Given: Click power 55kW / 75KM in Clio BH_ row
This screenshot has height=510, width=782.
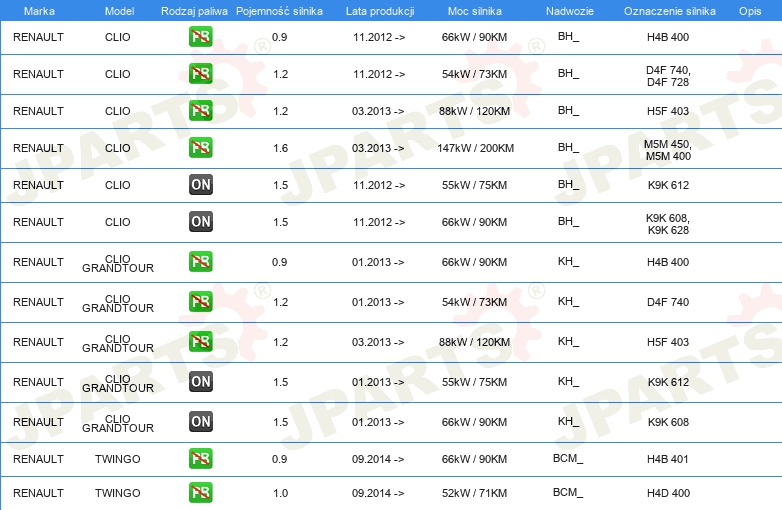Looking at the screenshot, I should (x=474, y=185).
